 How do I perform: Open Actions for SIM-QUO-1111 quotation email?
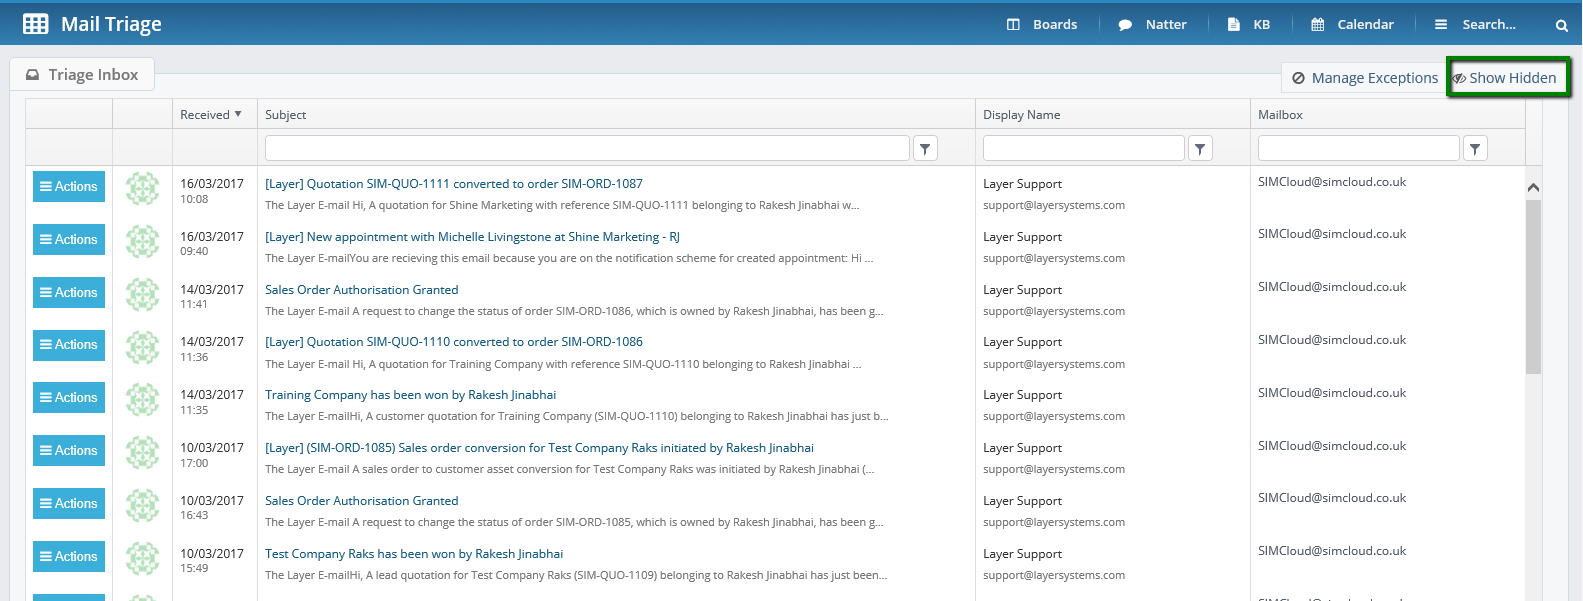[x=69, y=187]
